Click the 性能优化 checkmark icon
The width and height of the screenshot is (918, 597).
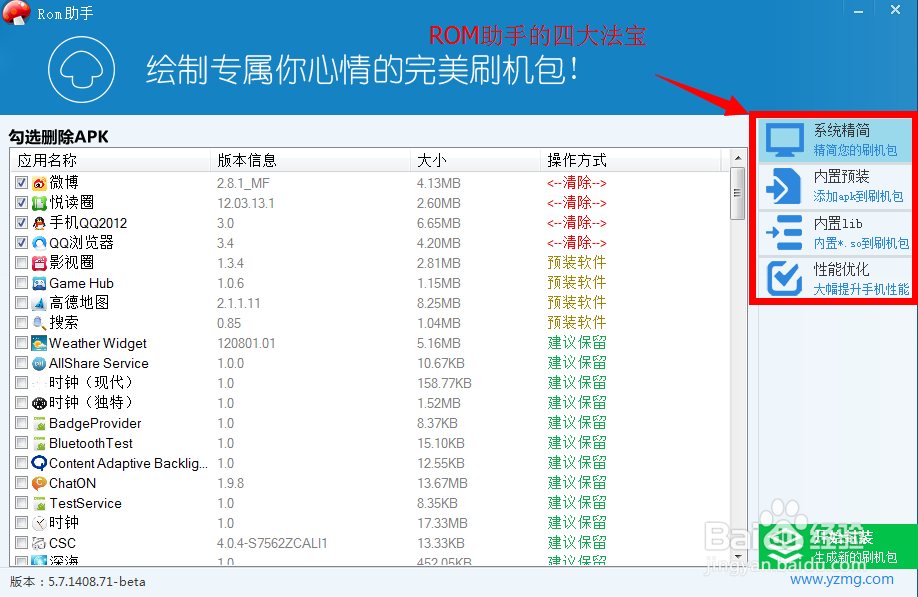coord(785,278)
